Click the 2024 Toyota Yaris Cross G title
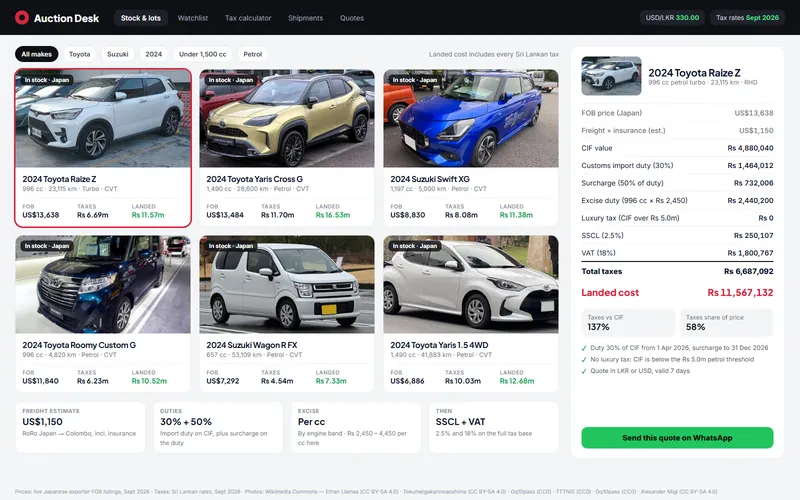800x500 pixels. (x=255, y=179)
